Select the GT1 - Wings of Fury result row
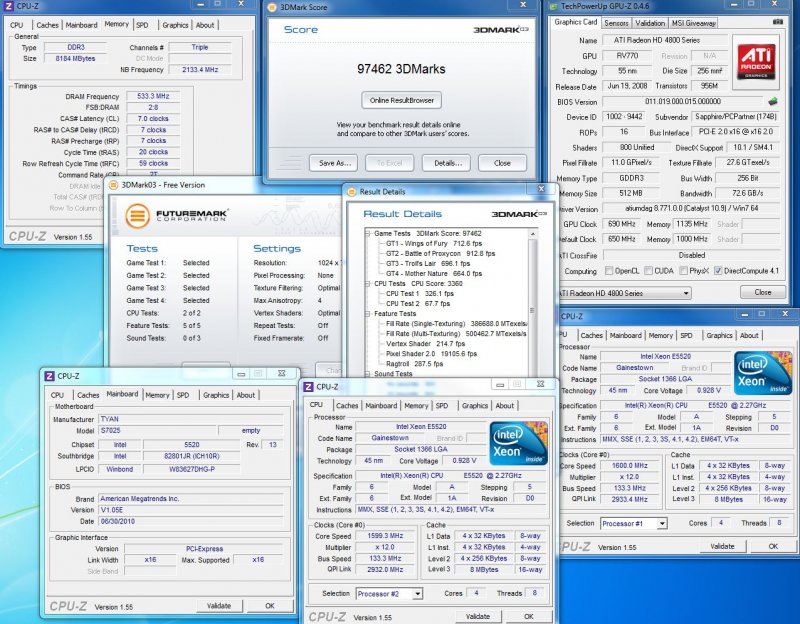The image size is (800, 624). tap(434, 243)
